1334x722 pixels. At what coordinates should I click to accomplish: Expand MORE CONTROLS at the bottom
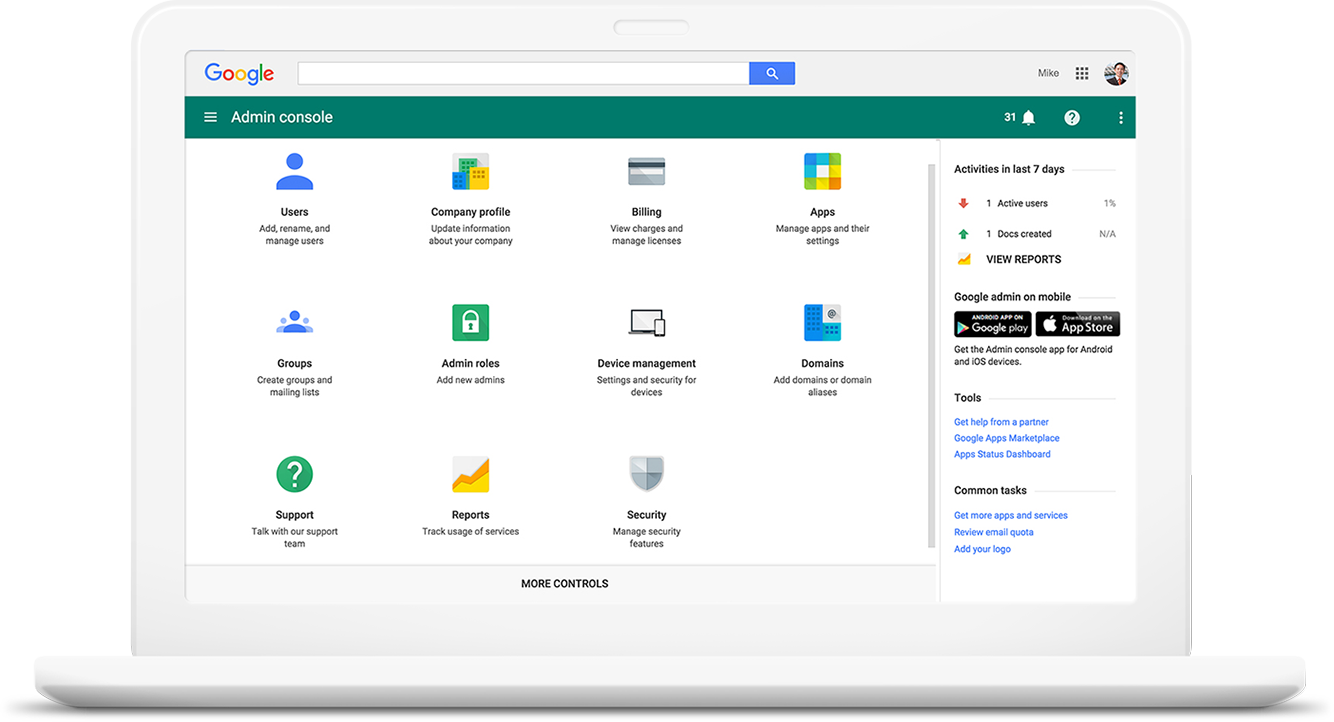pyautogui.click(x=564, y=583)
